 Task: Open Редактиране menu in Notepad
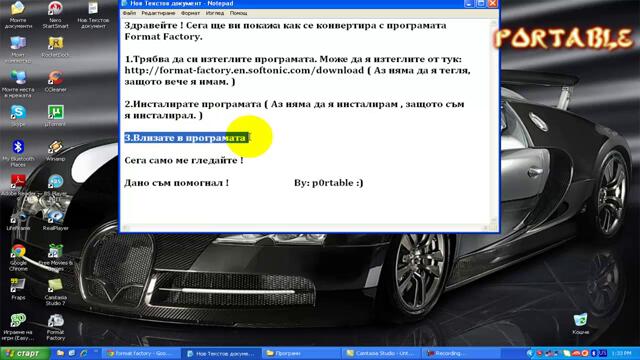point(158,13)
